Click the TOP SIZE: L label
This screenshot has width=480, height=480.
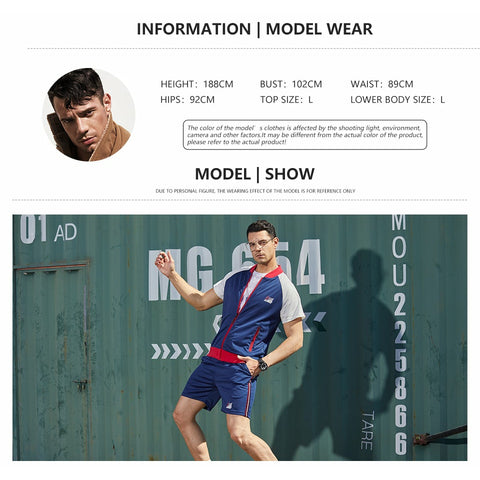(286, 99)
